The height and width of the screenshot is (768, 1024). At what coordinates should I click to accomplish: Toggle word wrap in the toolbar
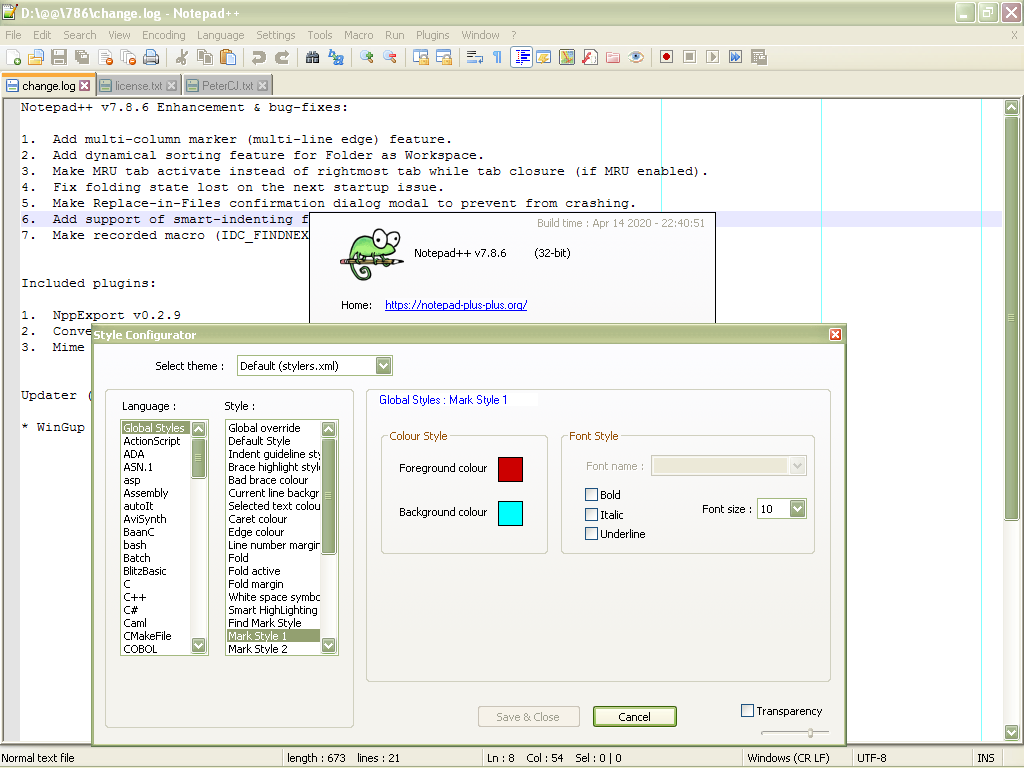click(x=475, y=57)
